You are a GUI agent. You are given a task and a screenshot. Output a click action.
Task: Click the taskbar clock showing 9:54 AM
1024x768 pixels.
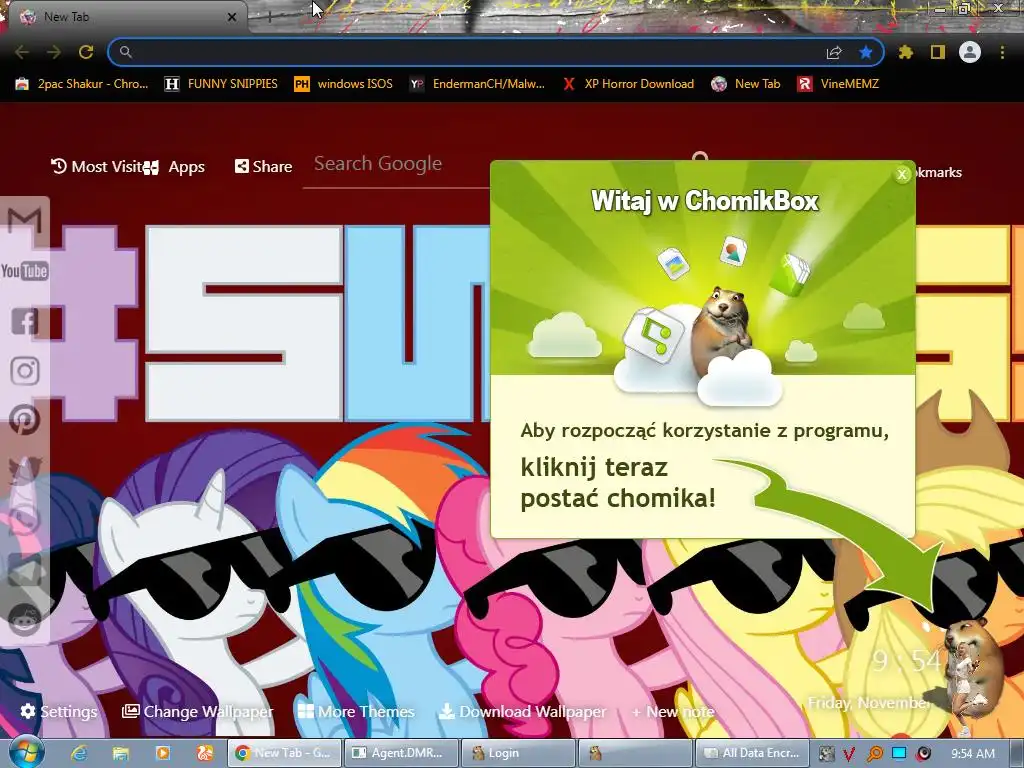pyautogui.click(x=973, y=754)
